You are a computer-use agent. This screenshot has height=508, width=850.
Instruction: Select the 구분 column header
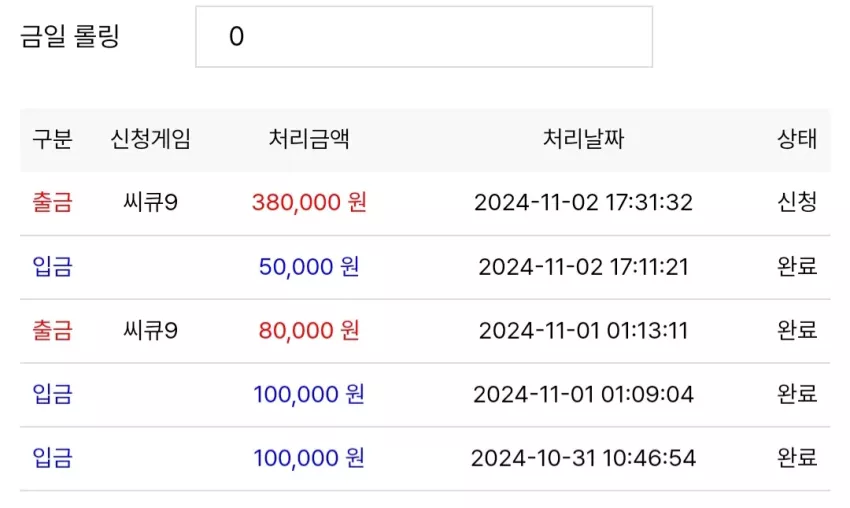[52, 139]
